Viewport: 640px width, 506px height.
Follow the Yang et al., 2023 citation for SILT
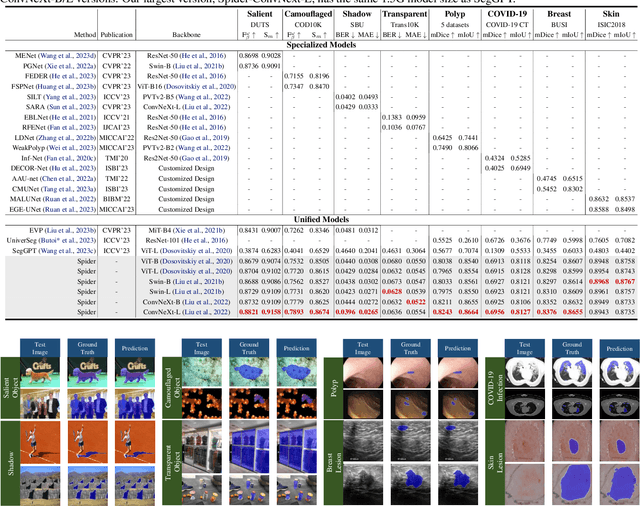point(69,97)
